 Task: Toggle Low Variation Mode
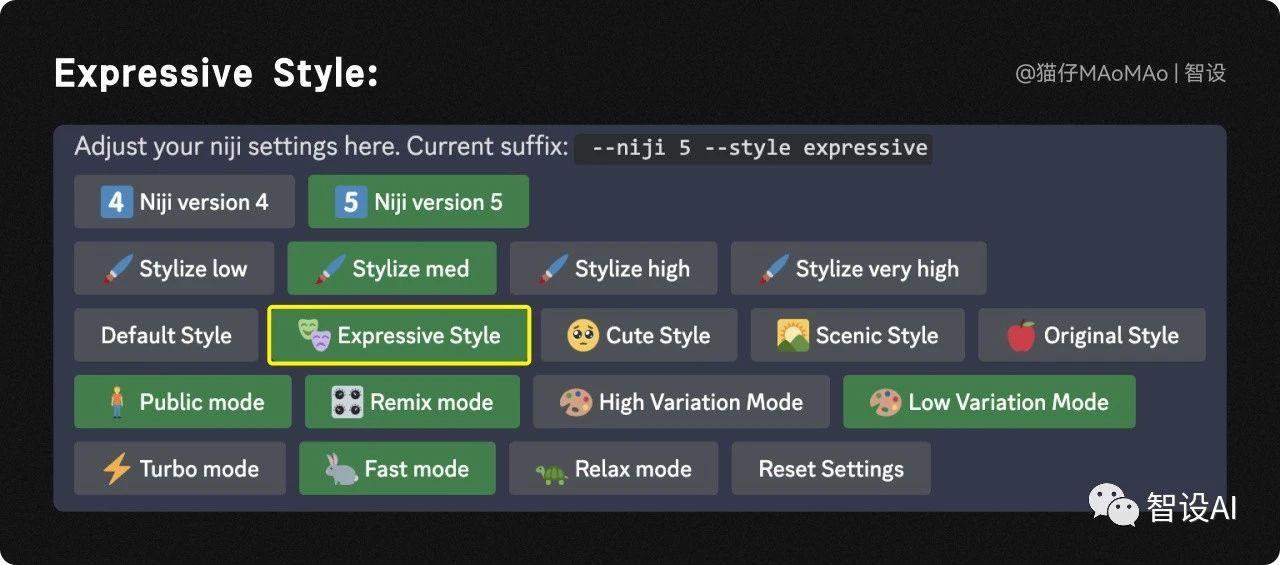[989, 402]
